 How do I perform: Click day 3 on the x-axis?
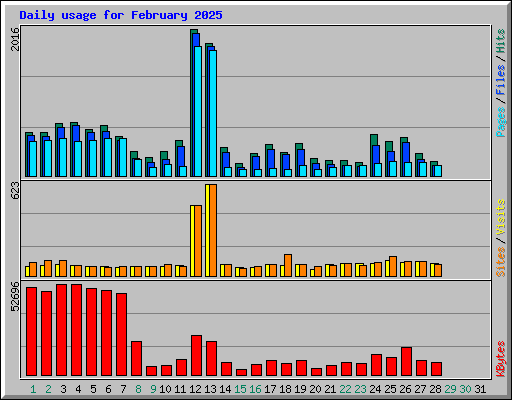[x=63, y=389]
